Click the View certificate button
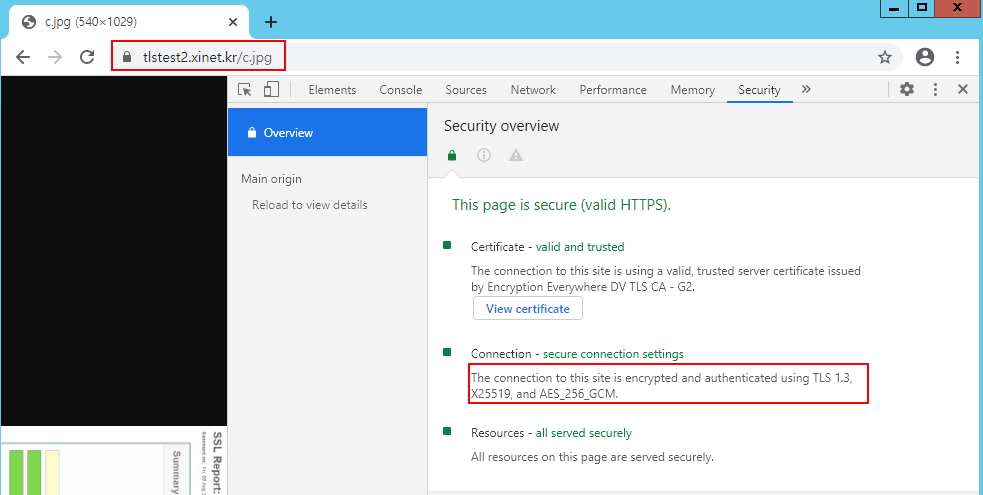This screenshot has width=983, height=495. coord(527,309)
